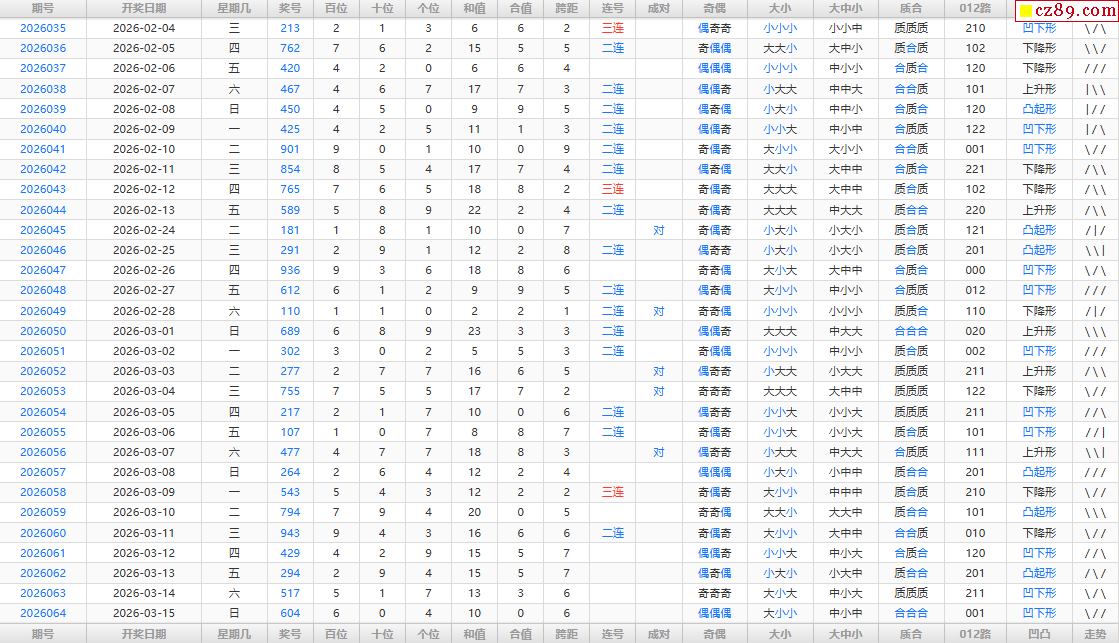The image size is (1119, 643).
Task: Click 凹下形 in row 2026064
Action: coord(1039,613)
